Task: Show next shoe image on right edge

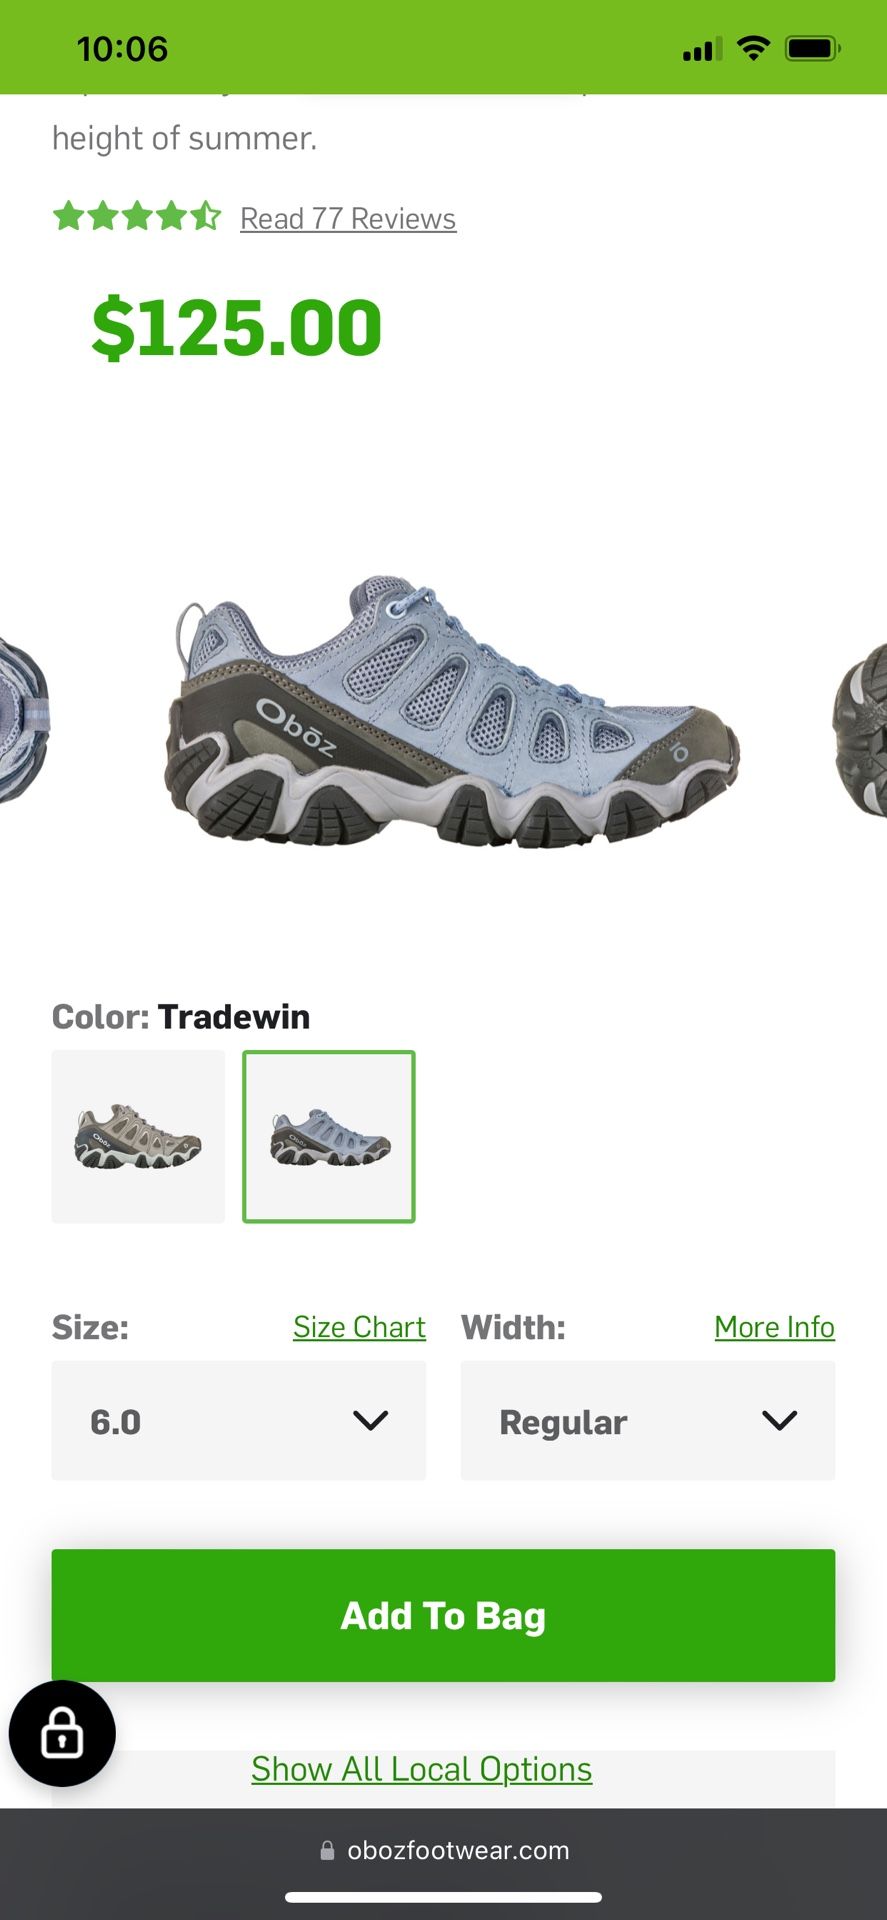Action: coord(860,730)
